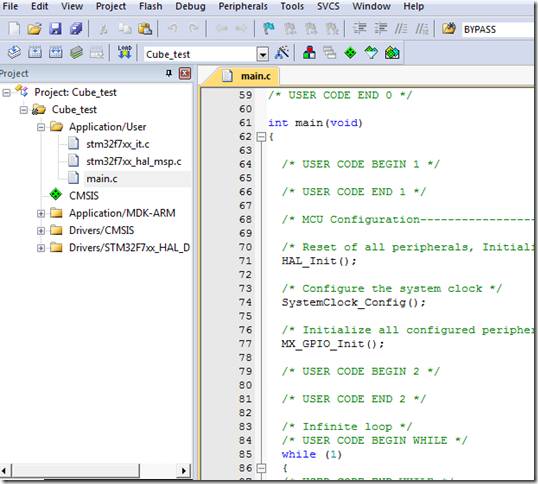Open Manage Project Items colored blocks icon
Viewport: 538px width, 484px height.
(309, 53)
